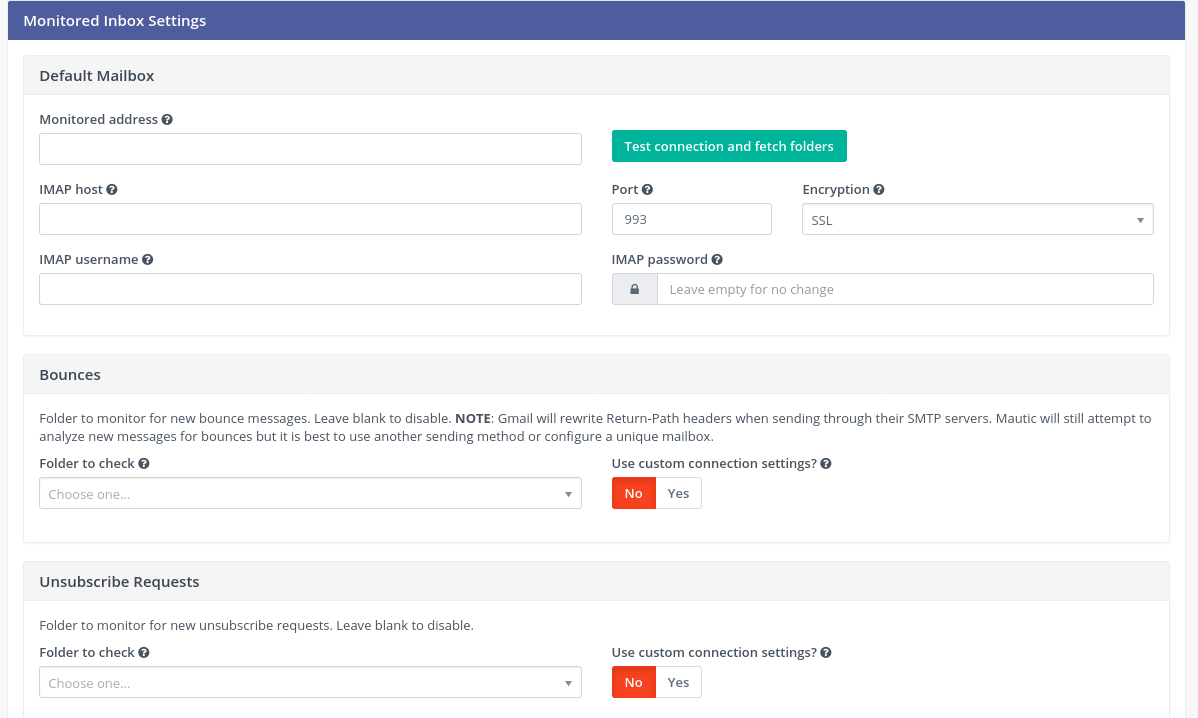Open Bounces Folder to check dropdown
The width and height of the screenshot is (1198, 718).
tap(310, 494)
